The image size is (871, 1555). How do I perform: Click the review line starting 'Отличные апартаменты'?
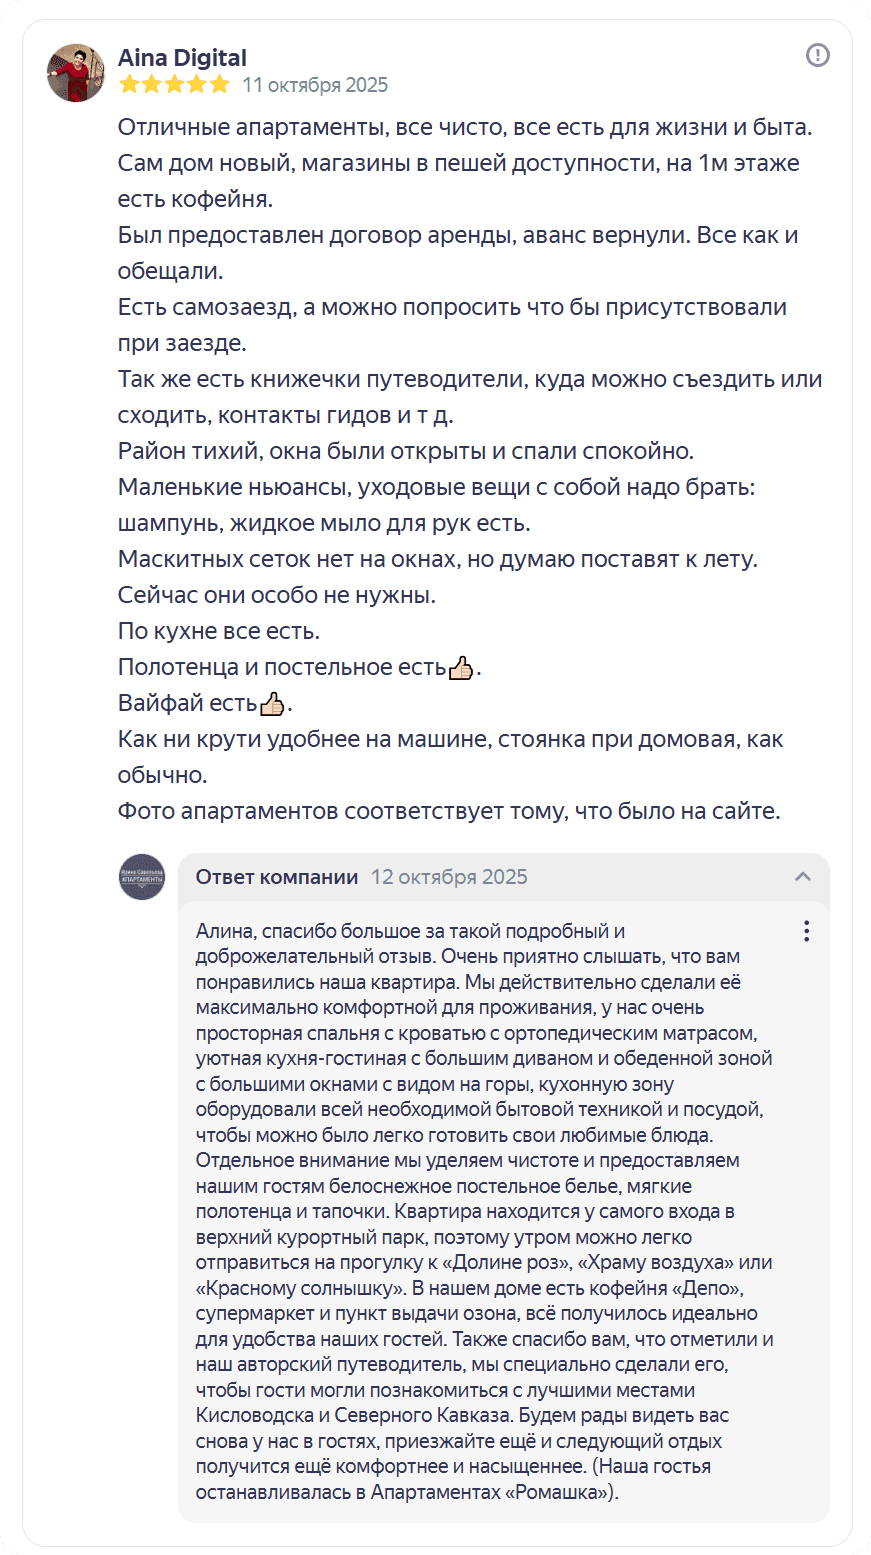pos(465,128)
